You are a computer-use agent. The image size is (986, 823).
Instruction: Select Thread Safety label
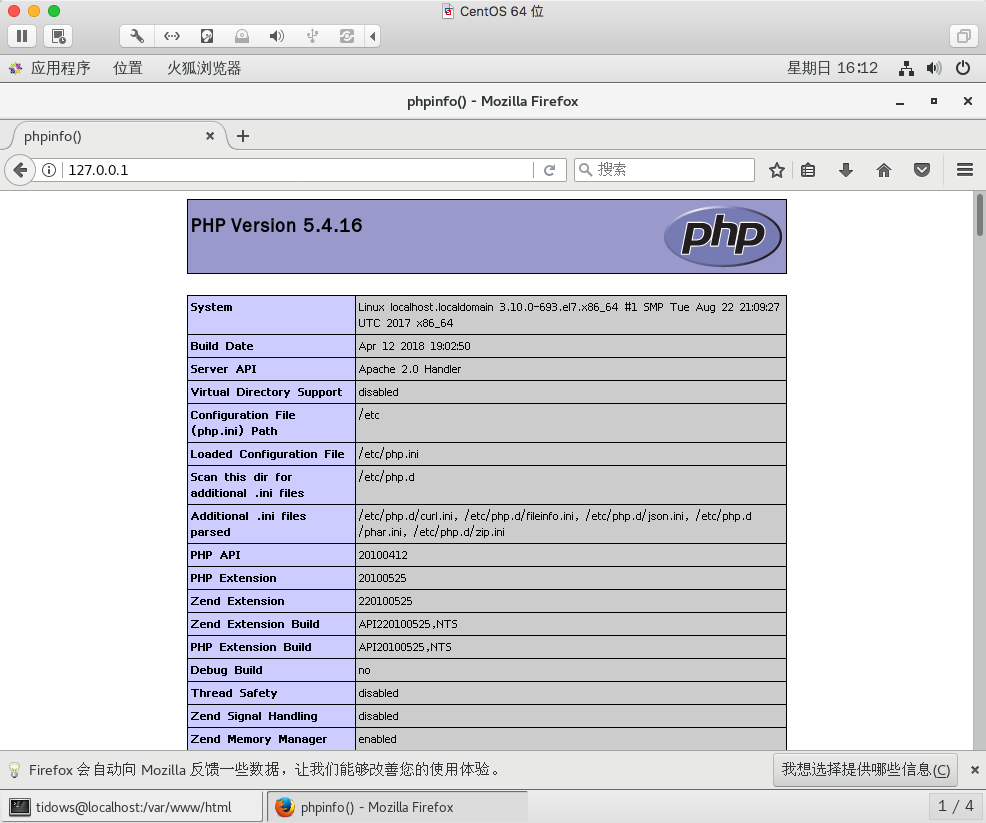click(234, 693)
